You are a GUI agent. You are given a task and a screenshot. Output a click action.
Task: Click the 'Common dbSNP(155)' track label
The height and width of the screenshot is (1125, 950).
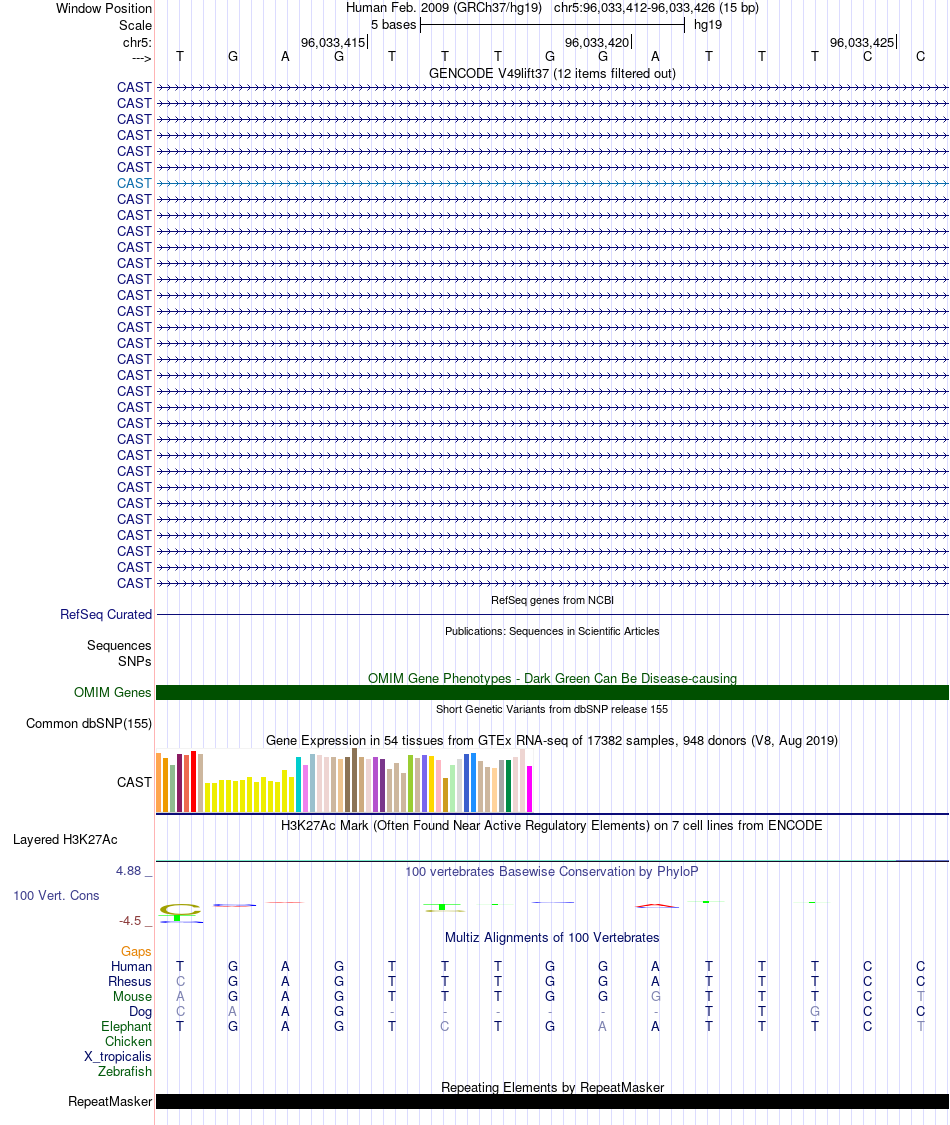point(89,724)
